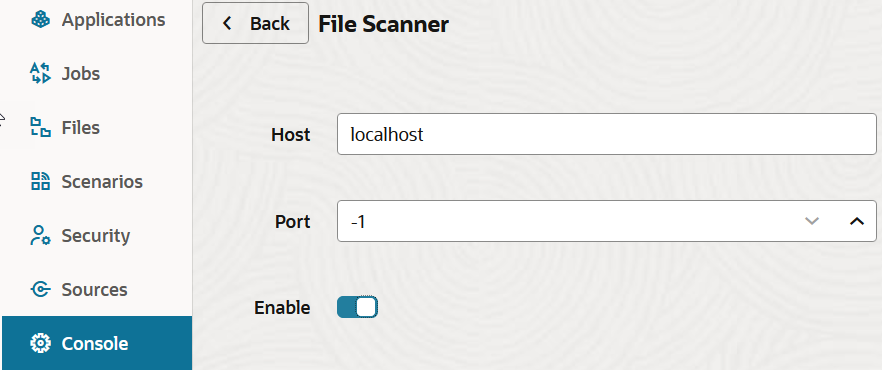This screenshot has height=370, width=882.
Task: Click the Applications cube icon
Action: coord(40,20)
